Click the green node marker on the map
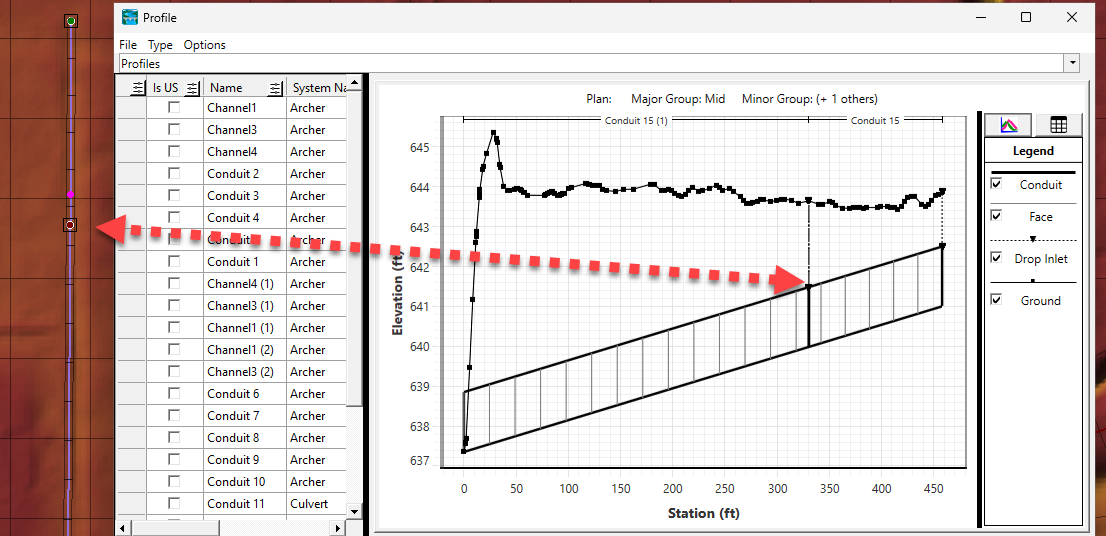 pos(70,20)
